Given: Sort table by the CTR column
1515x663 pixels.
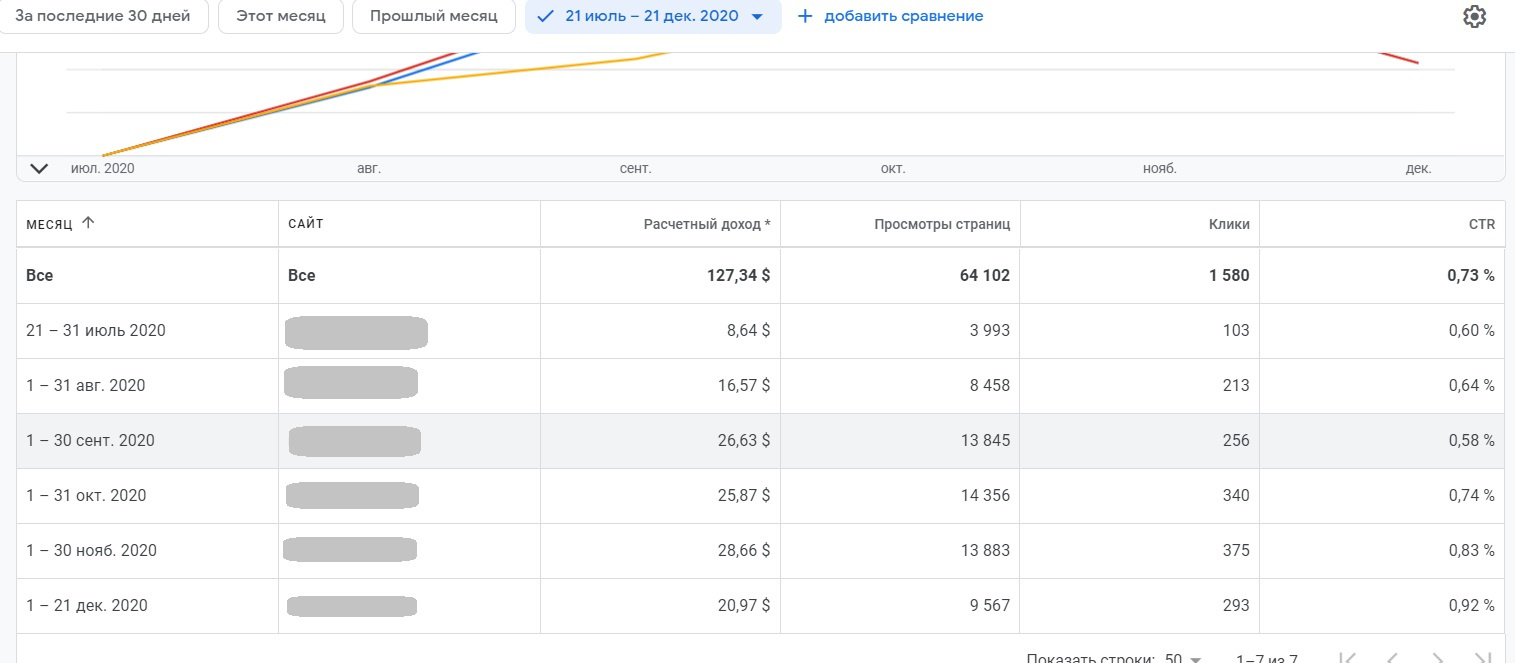Looking at the screenshot, I should click(x=1481, y=224).
